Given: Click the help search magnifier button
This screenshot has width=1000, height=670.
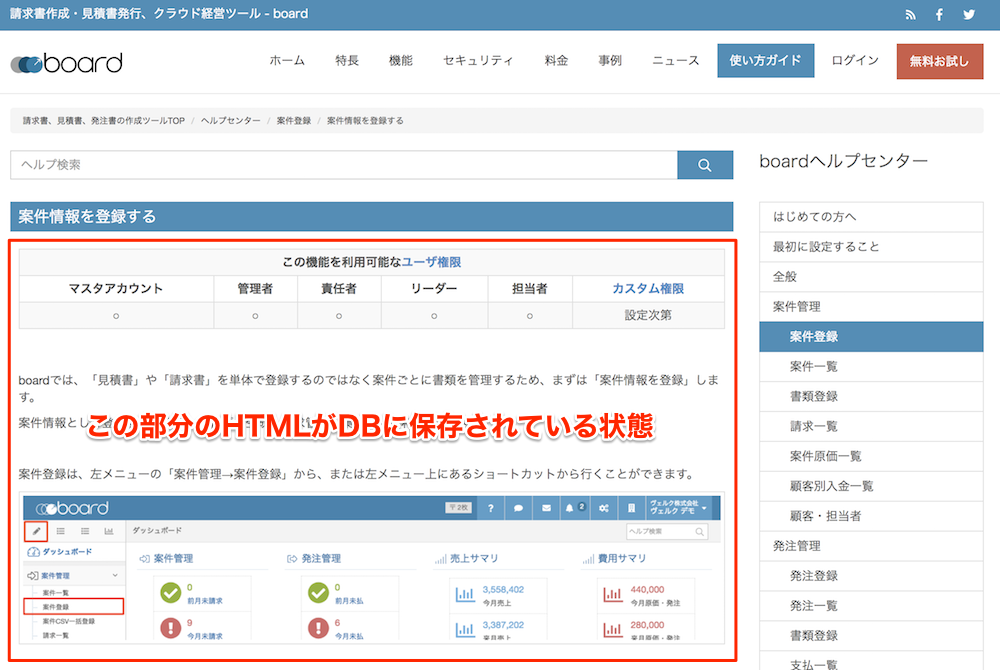Looking at the screenshot, I should click(705, 165).
